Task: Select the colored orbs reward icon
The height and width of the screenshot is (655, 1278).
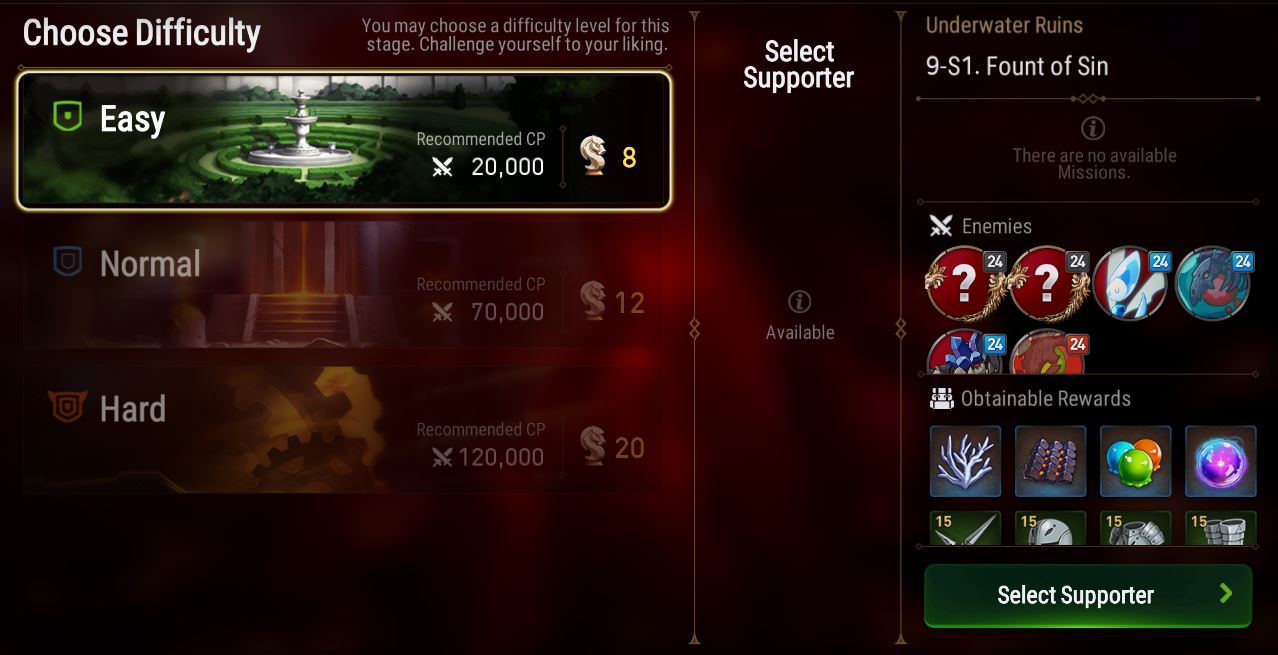Action: point(1136,461)
